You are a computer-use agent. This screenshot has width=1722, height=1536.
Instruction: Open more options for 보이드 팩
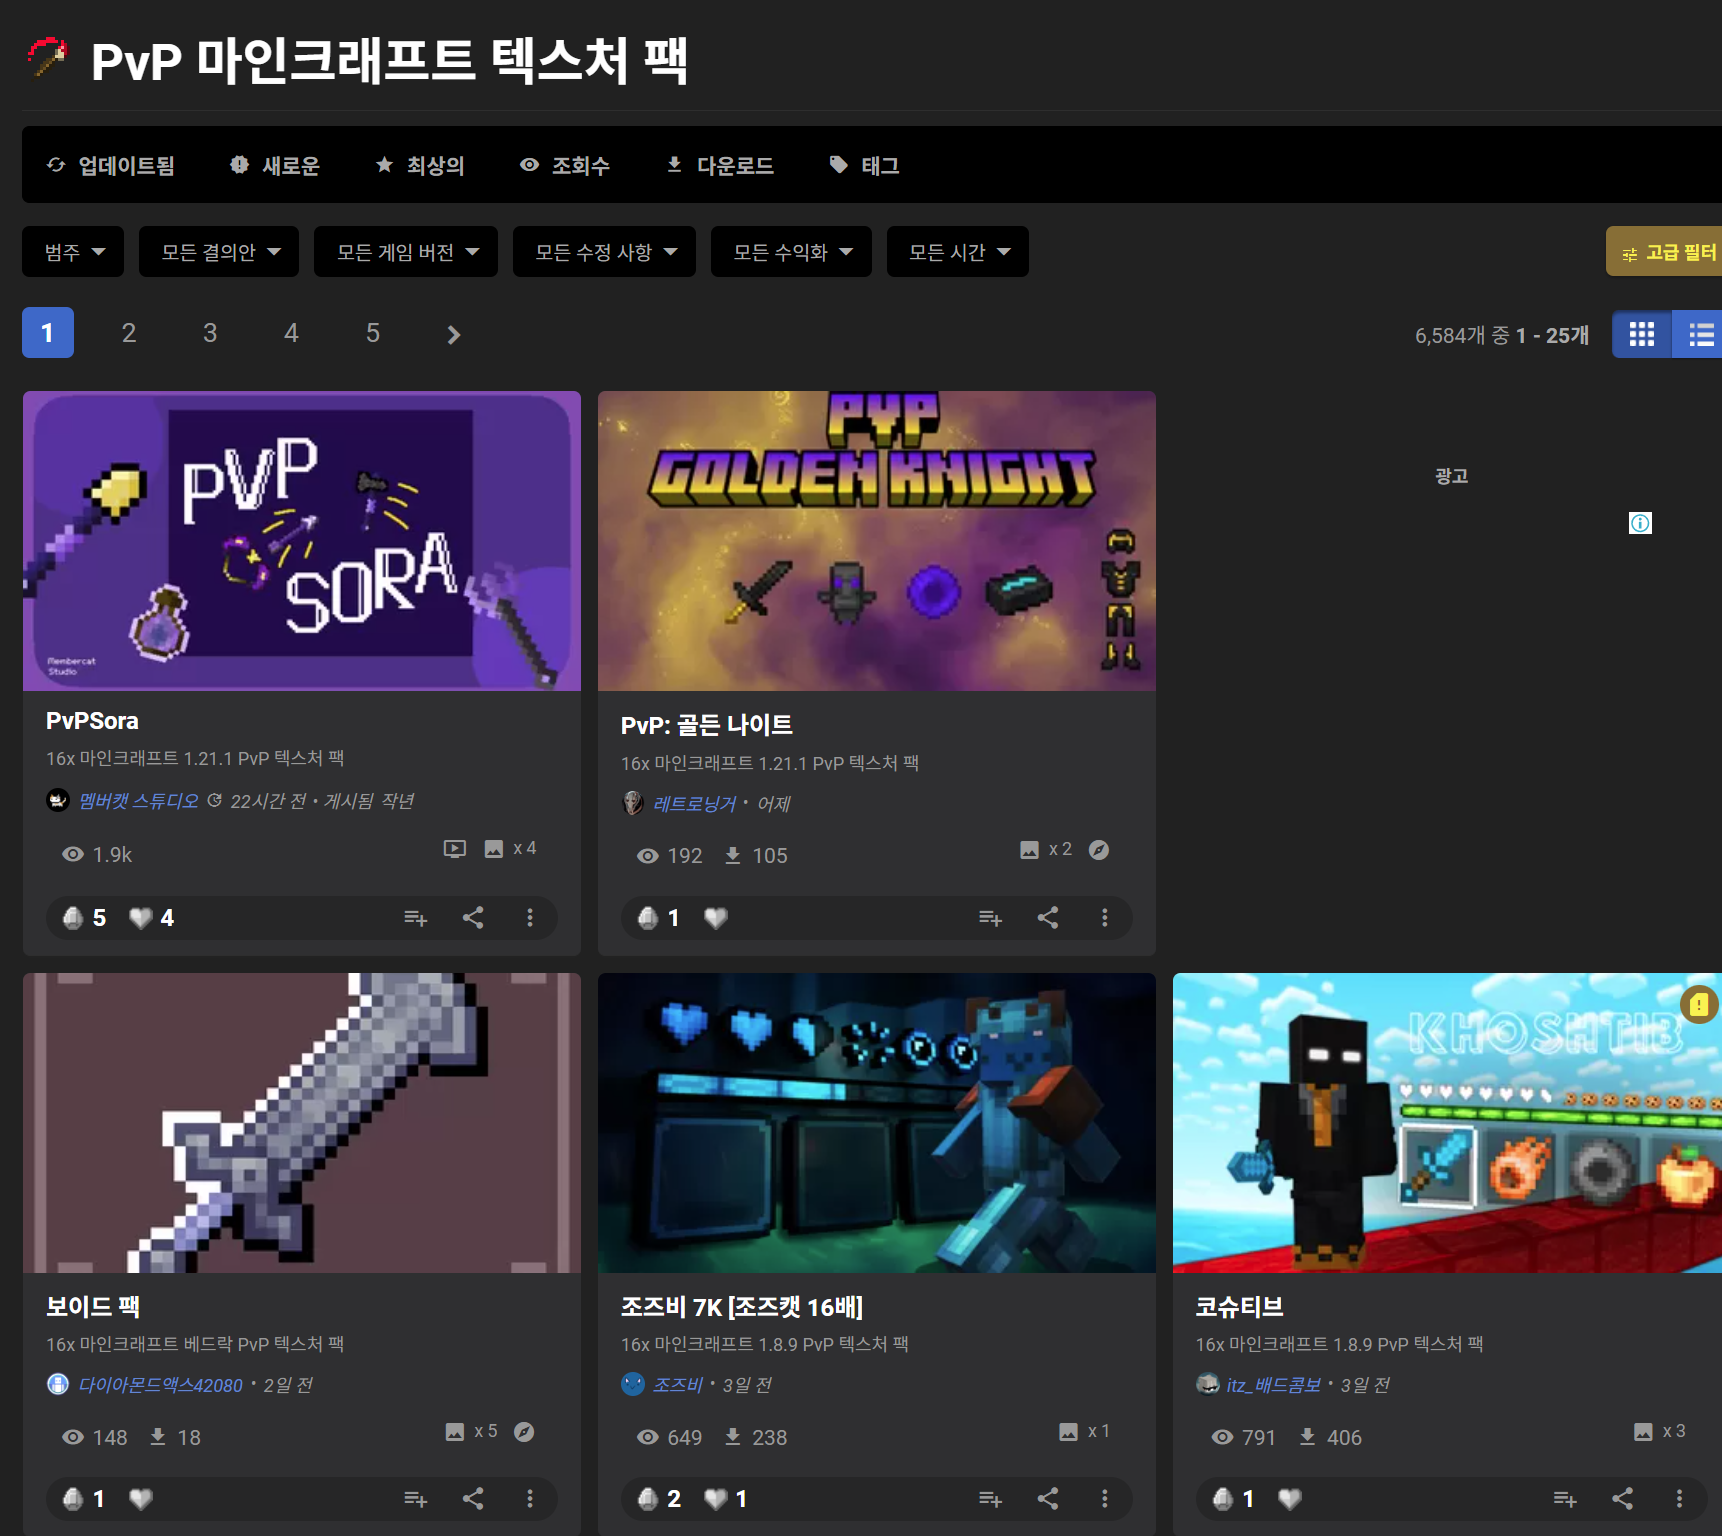tap(530, 1499)
